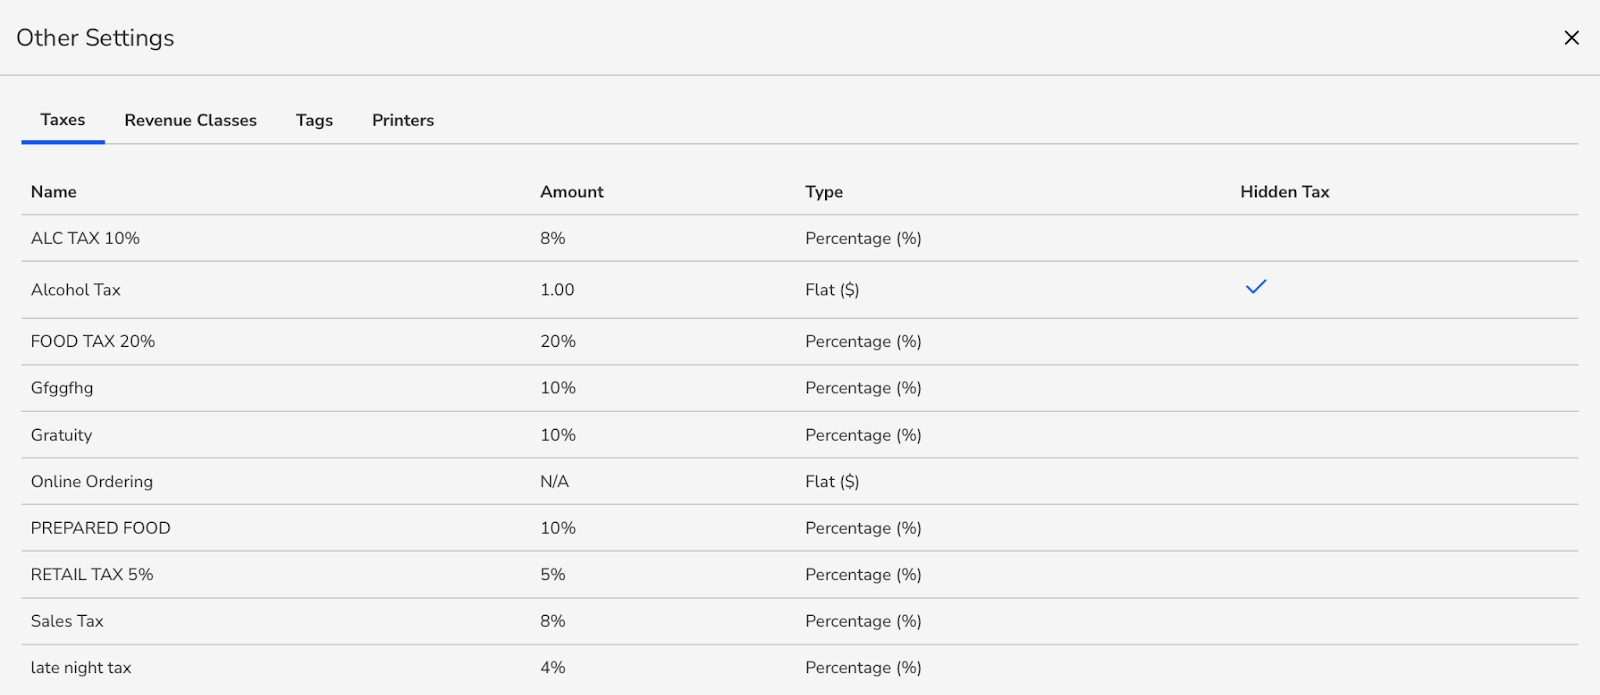Viewport: 1600px width, 695px height.
Task: Select the Alcohol Tax entry
Action: (76, 290)
